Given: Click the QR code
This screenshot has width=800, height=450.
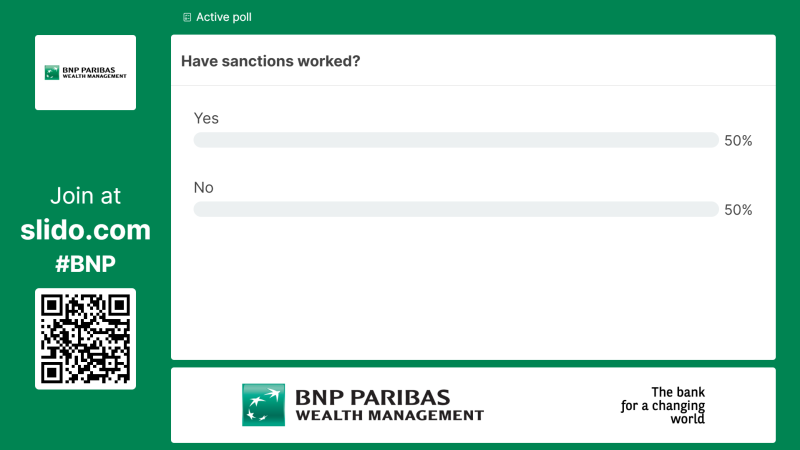Looking at the screenshot, I should pyautogui.click(x=85, y=338).
